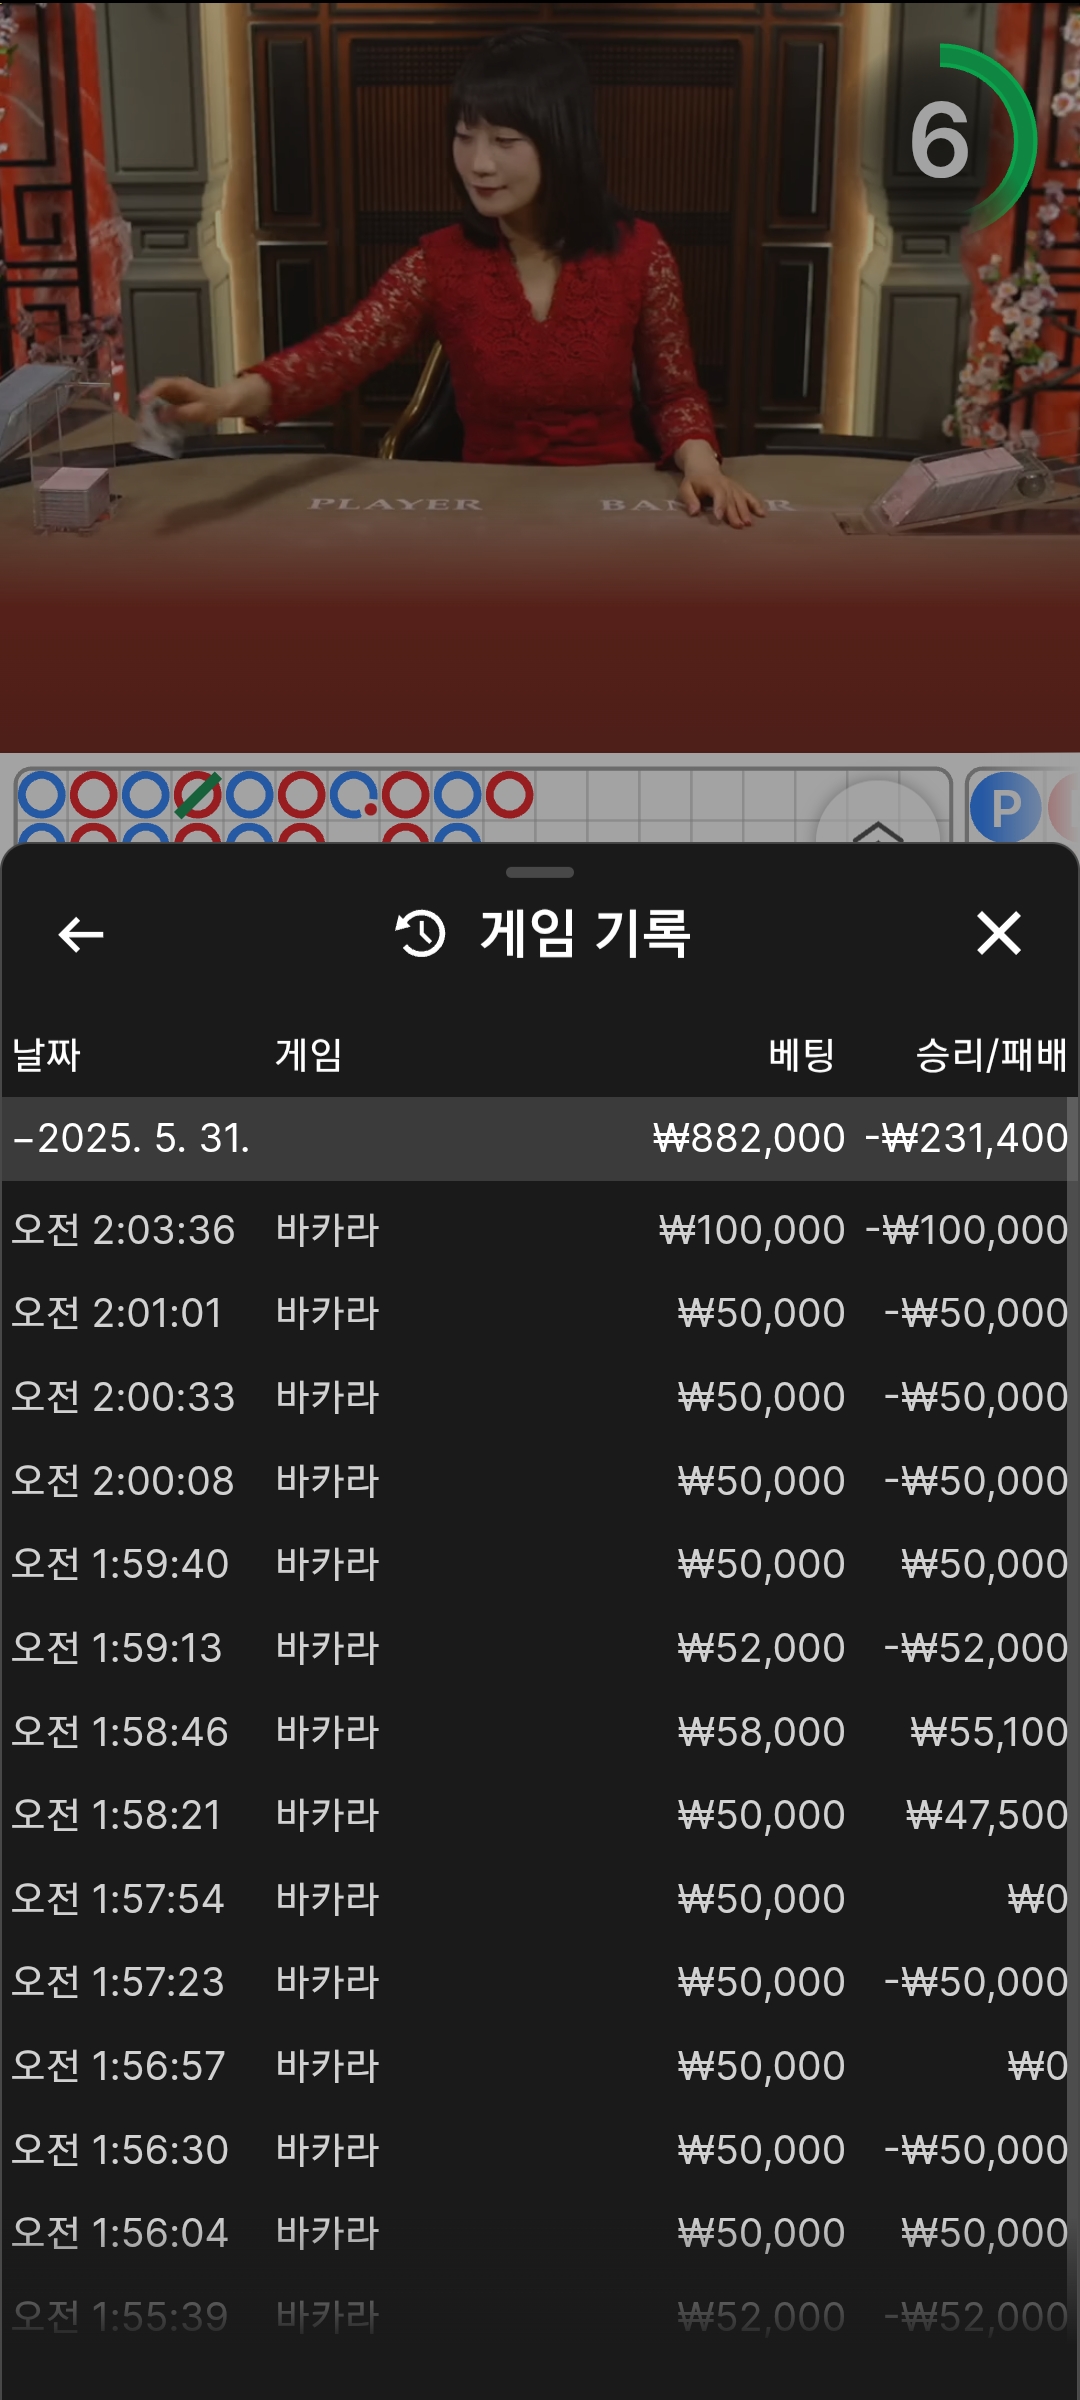Tap the green slashed tie marker on scoreboard

(x=197, y=796)
